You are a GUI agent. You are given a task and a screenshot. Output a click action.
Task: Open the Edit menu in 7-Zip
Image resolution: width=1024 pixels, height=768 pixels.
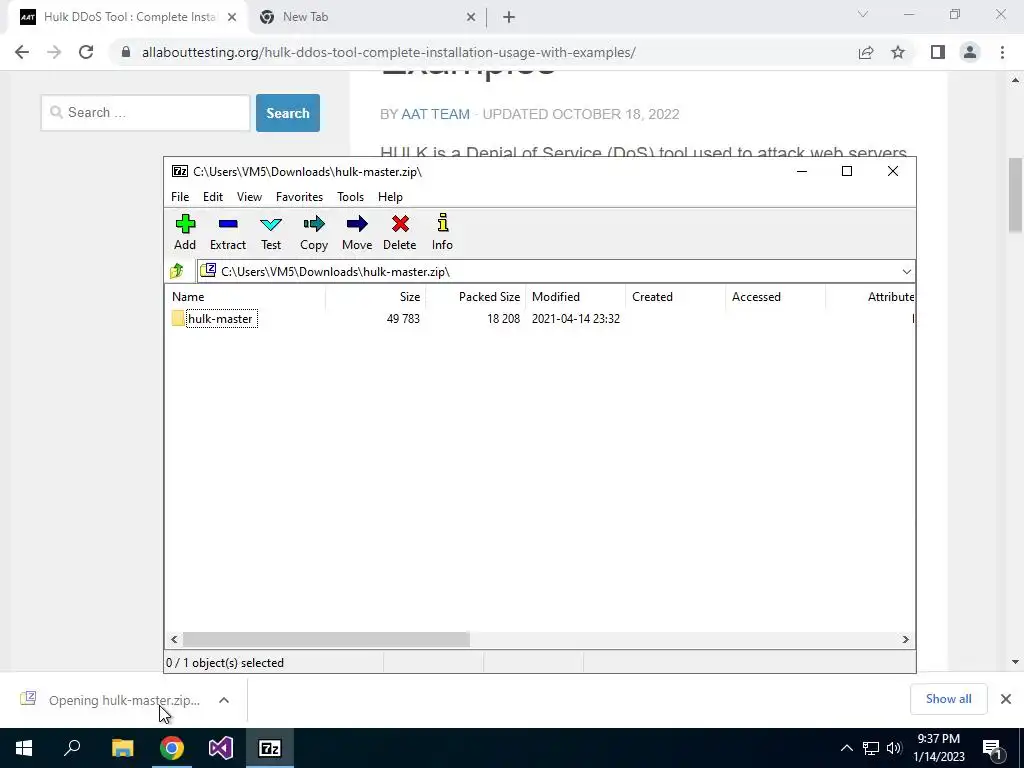[213, 197]
